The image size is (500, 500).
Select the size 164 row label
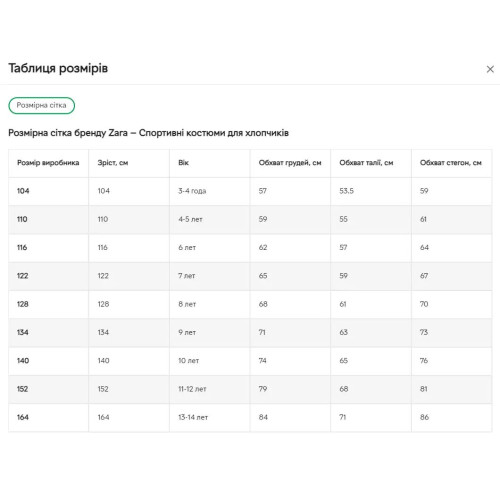(x=23, y=417)
